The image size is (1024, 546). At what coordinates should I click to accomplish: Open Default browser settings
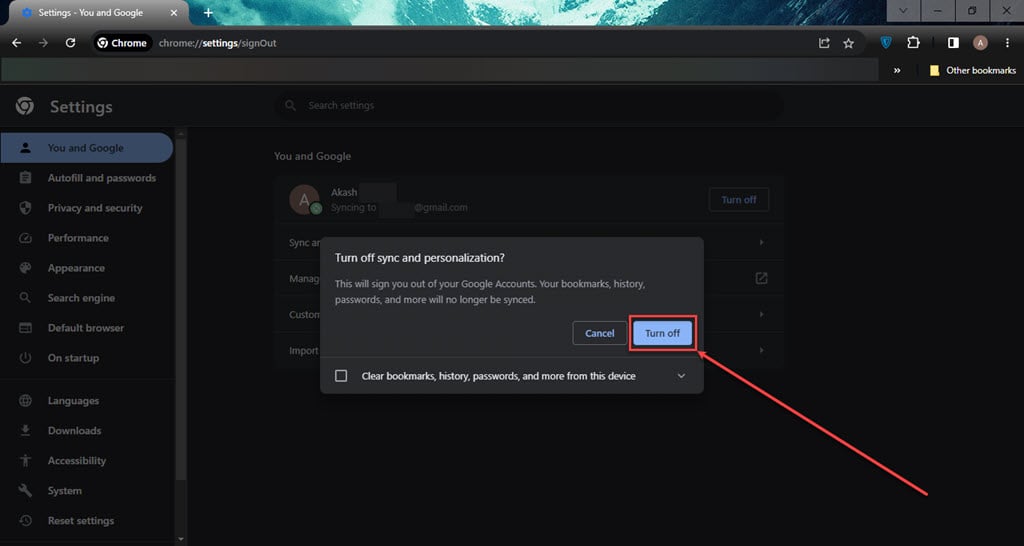87,328
